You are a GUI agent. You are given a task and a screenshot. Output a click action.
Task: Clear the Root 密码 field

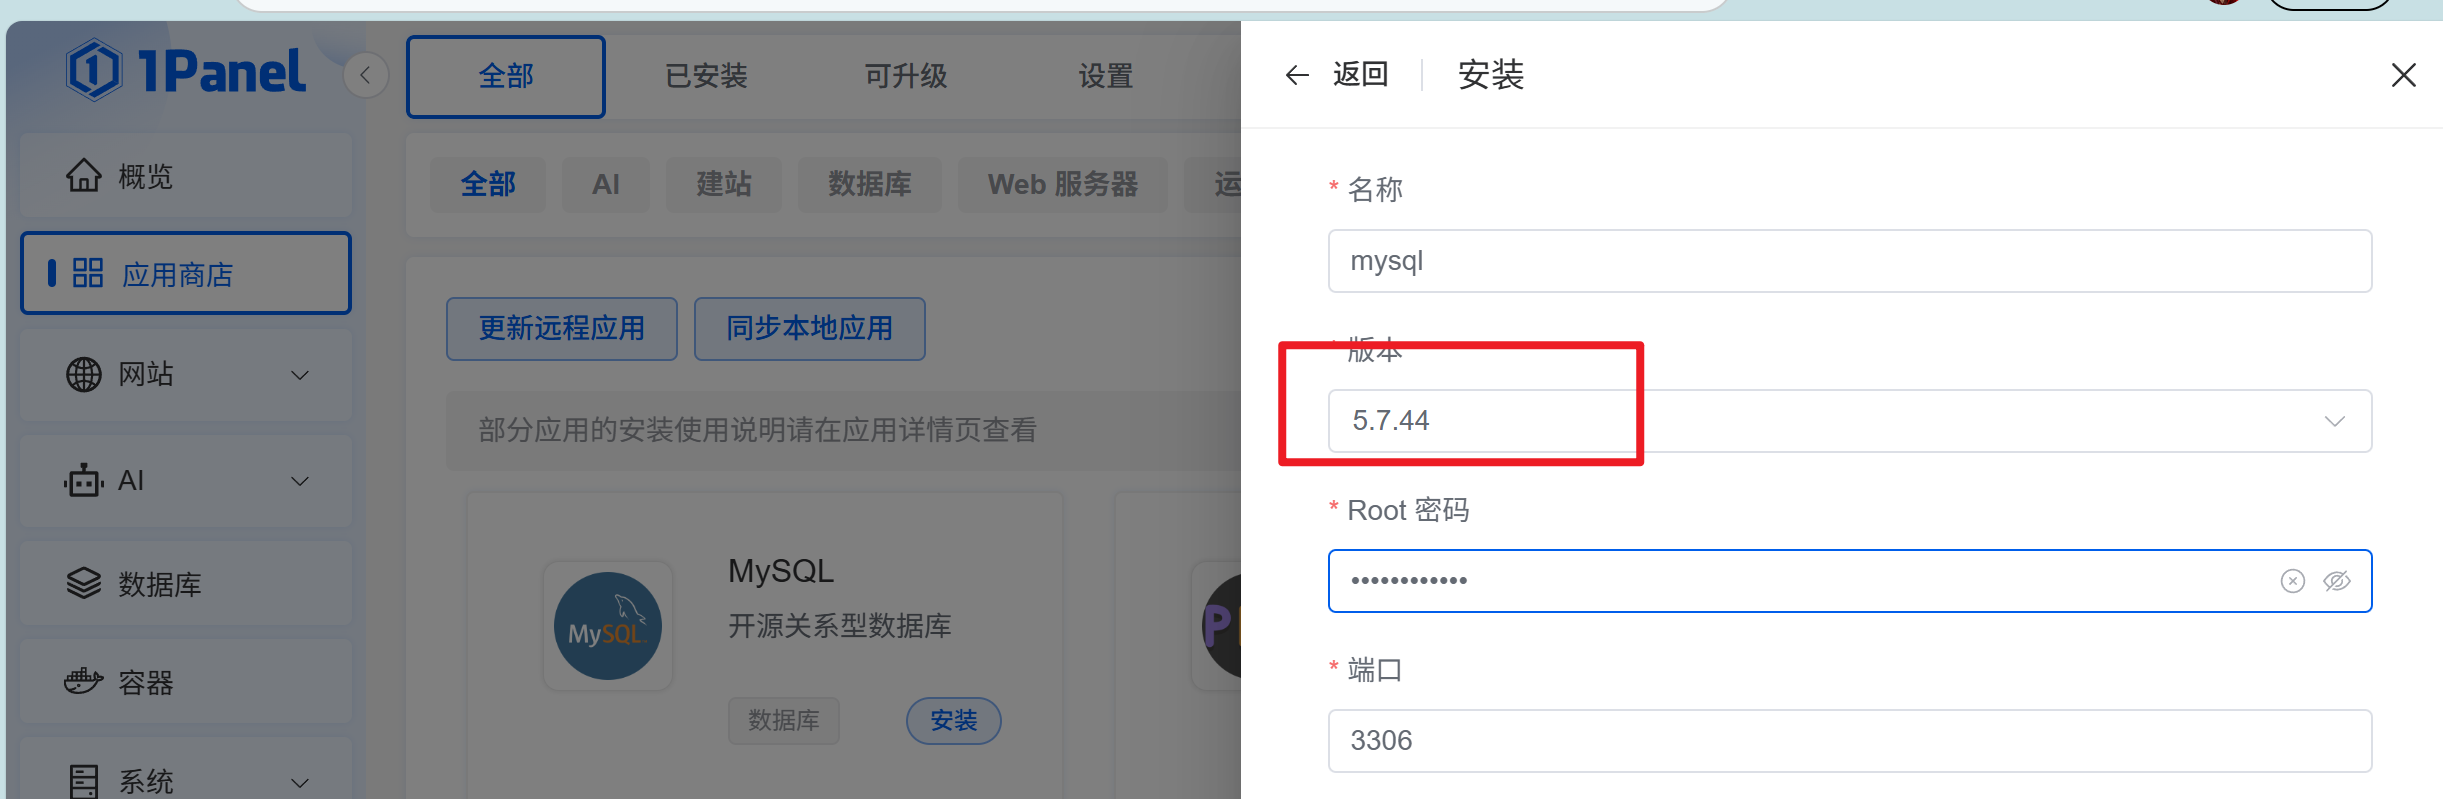2293,581
